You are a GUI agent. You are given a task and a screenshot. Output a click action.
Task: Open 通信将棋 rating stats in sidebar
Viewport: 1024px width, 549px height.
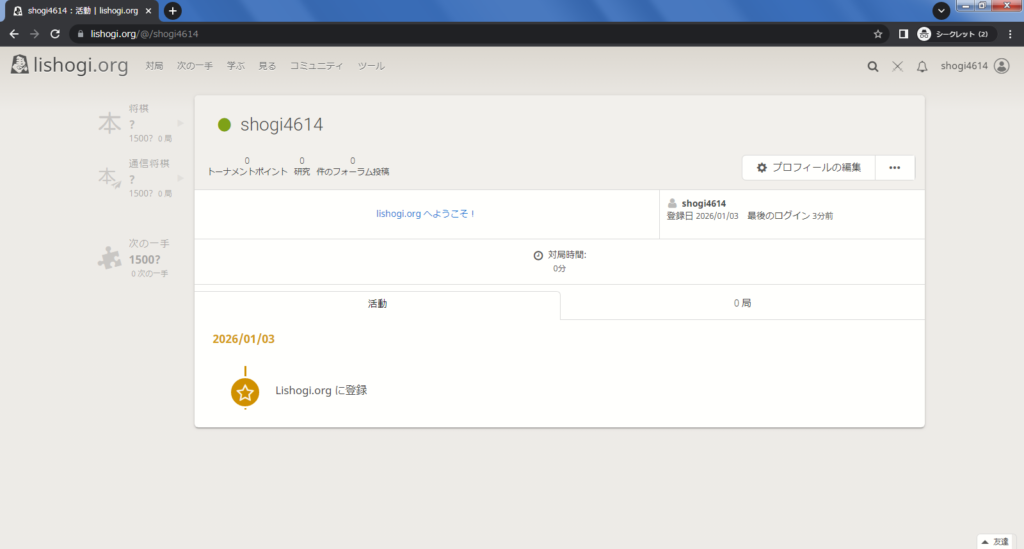140,178
